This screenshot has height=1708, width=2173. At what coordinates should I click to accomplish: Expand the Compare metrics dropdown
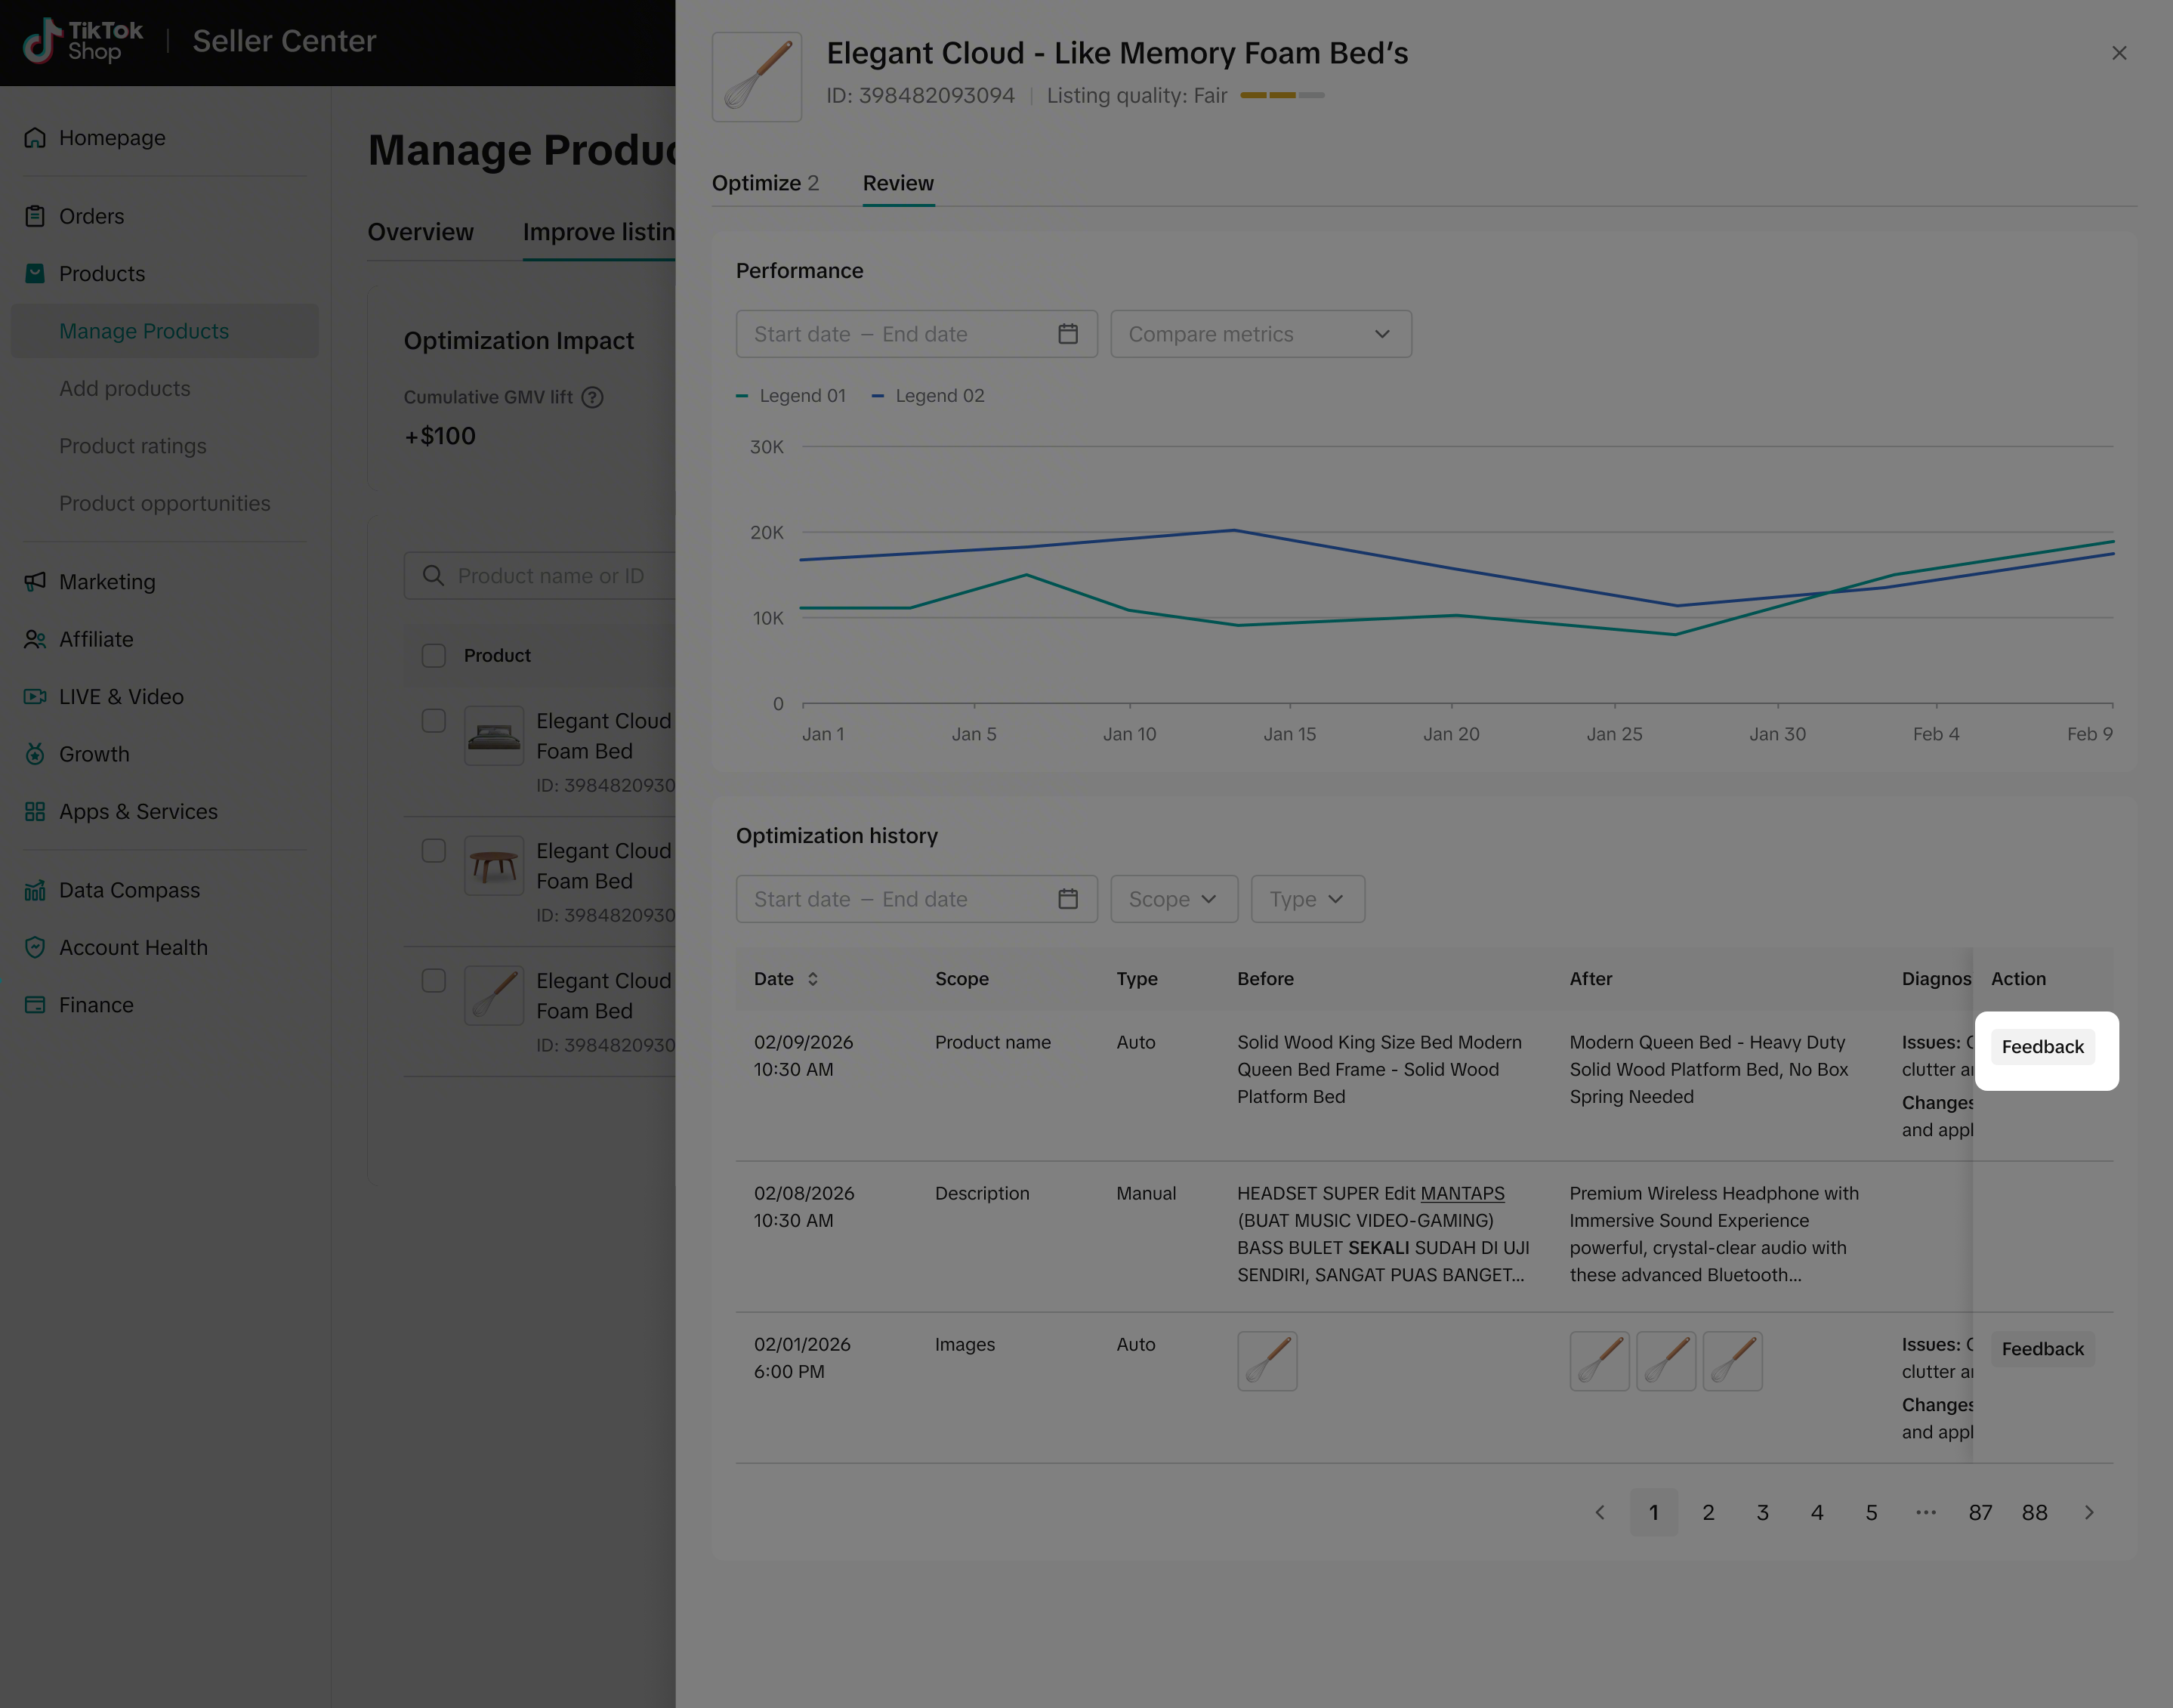click(1260, 334)
